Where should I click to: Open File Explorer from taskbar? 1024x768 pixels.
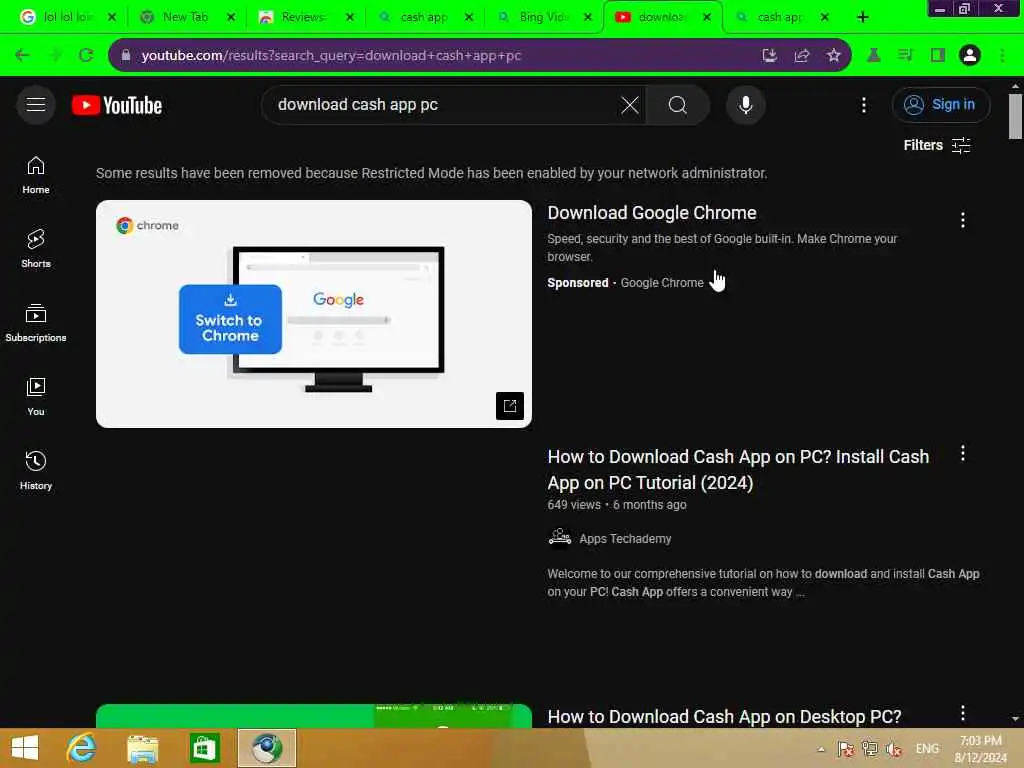point(142,748)
